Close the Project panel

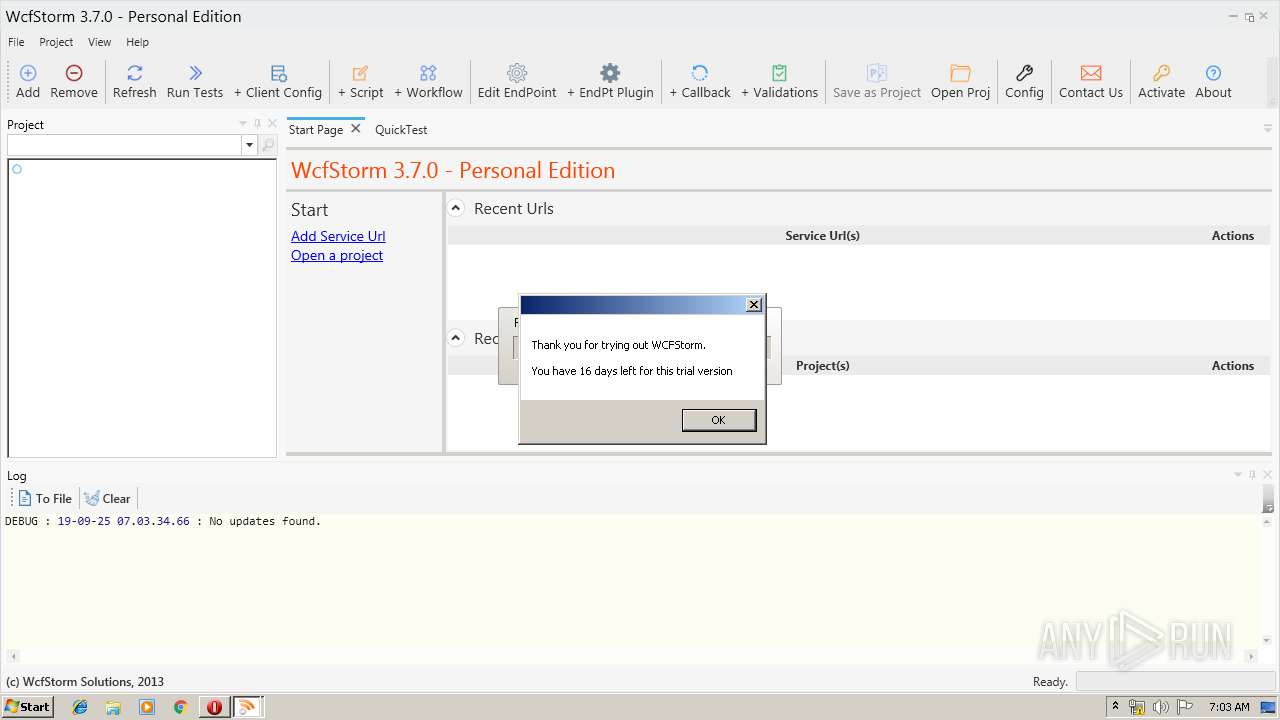coord(271,124)
